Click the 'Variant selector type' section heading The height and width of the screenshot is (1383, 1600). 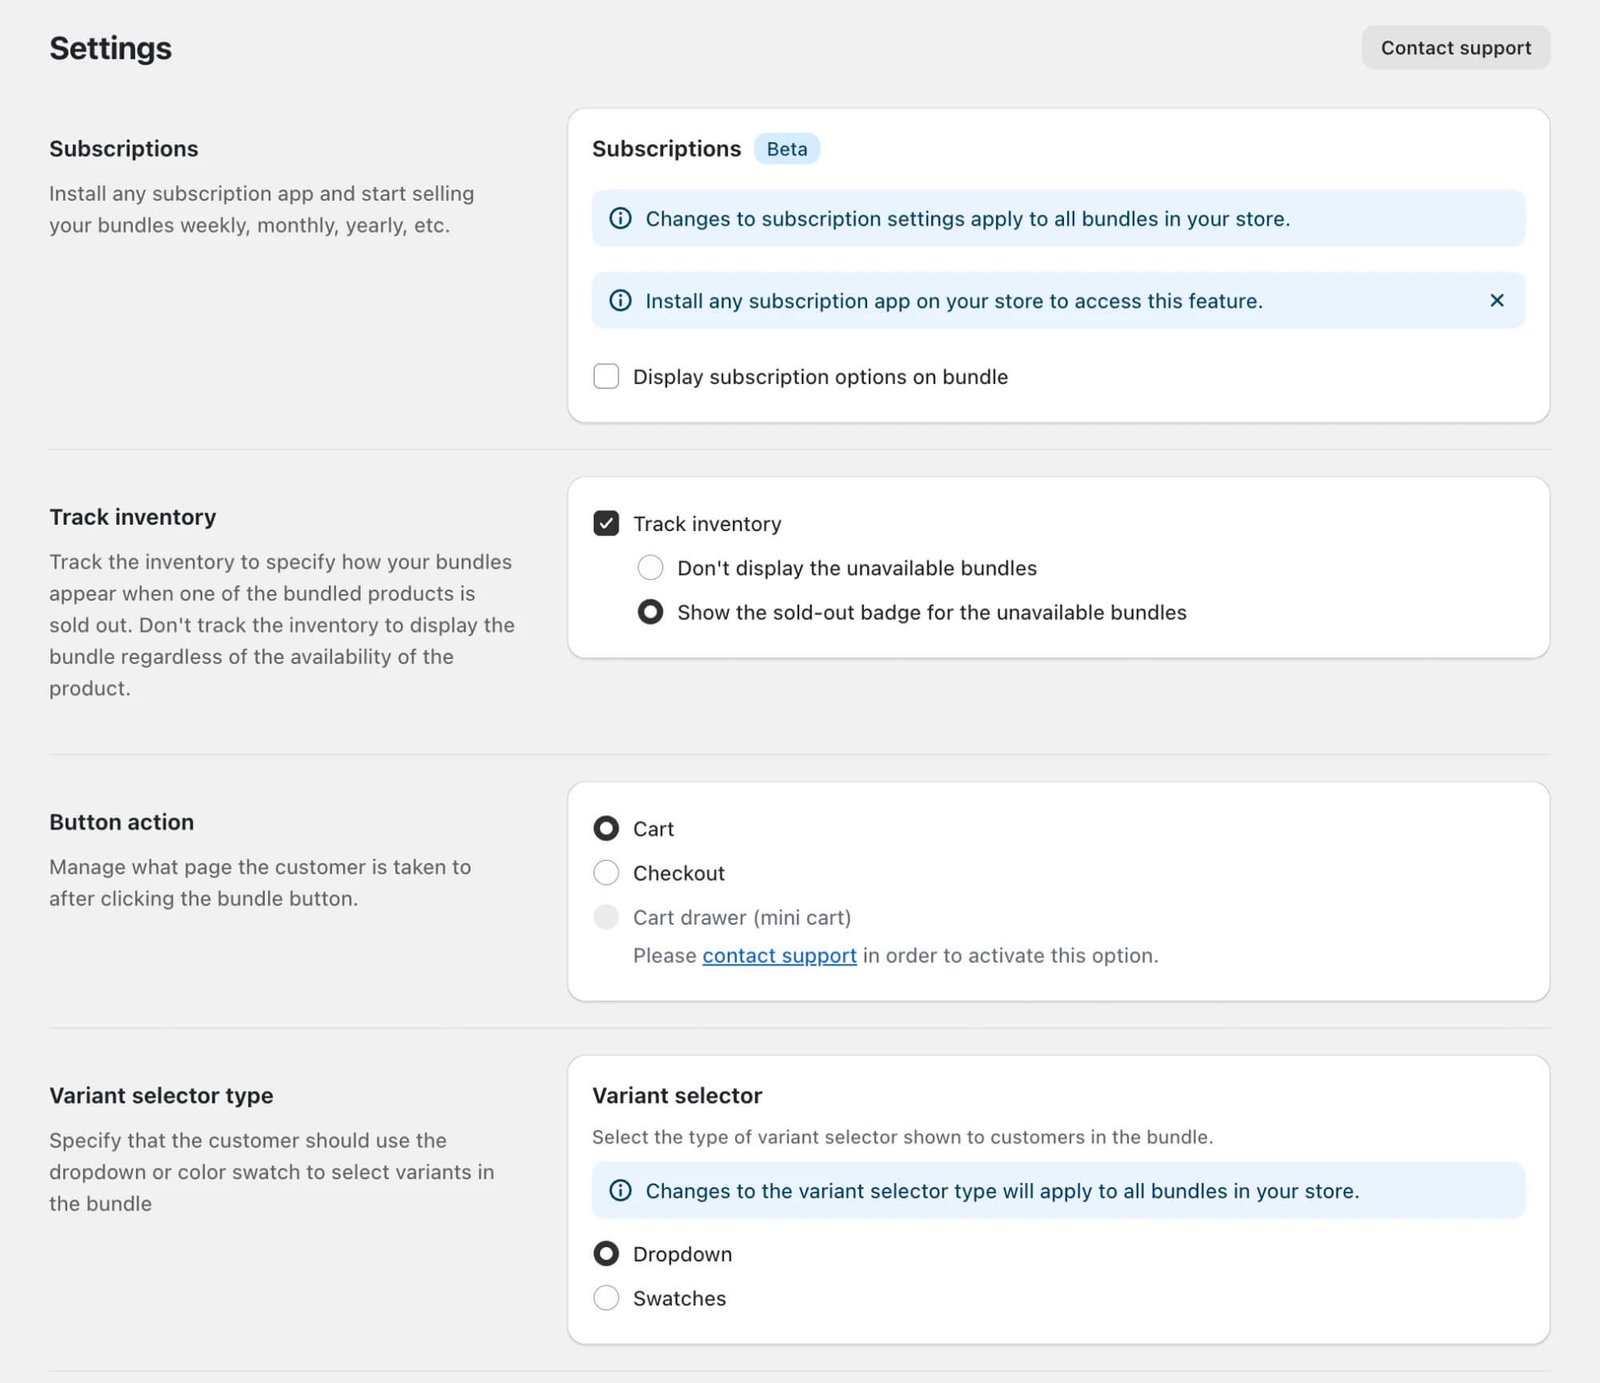[x=161, y=1095]
